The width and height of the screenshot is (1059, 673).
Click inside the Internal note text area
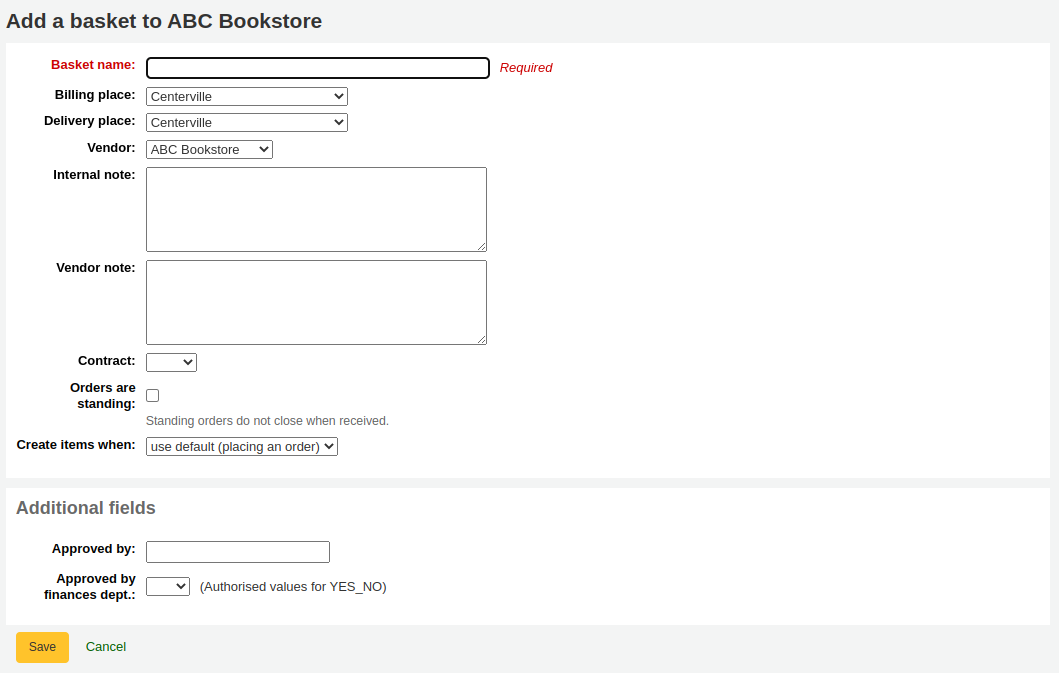pos(315,208)
